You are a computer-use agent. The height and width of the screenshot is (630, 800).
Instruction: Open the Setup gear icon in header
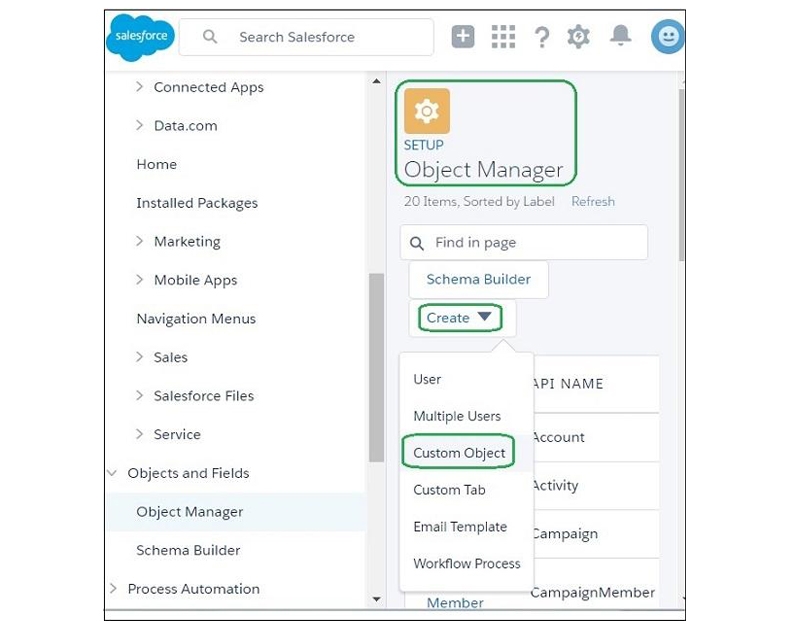click(x=578, y=37)
